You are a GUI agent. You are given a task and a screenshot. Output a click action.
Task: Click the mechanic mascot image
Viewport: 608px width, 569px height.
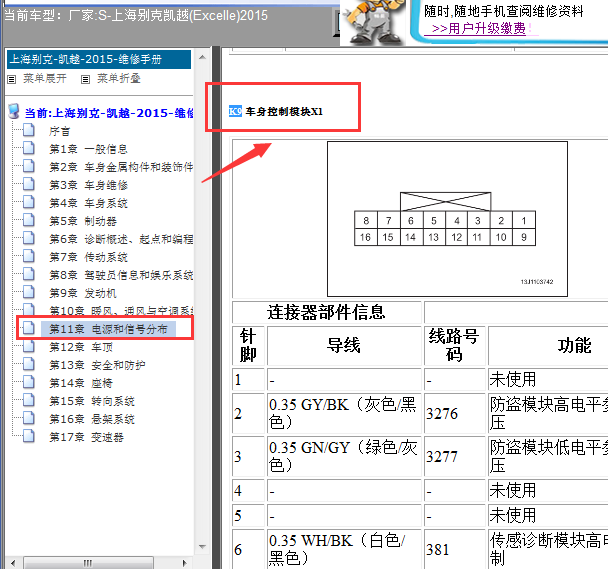[371, 22]
